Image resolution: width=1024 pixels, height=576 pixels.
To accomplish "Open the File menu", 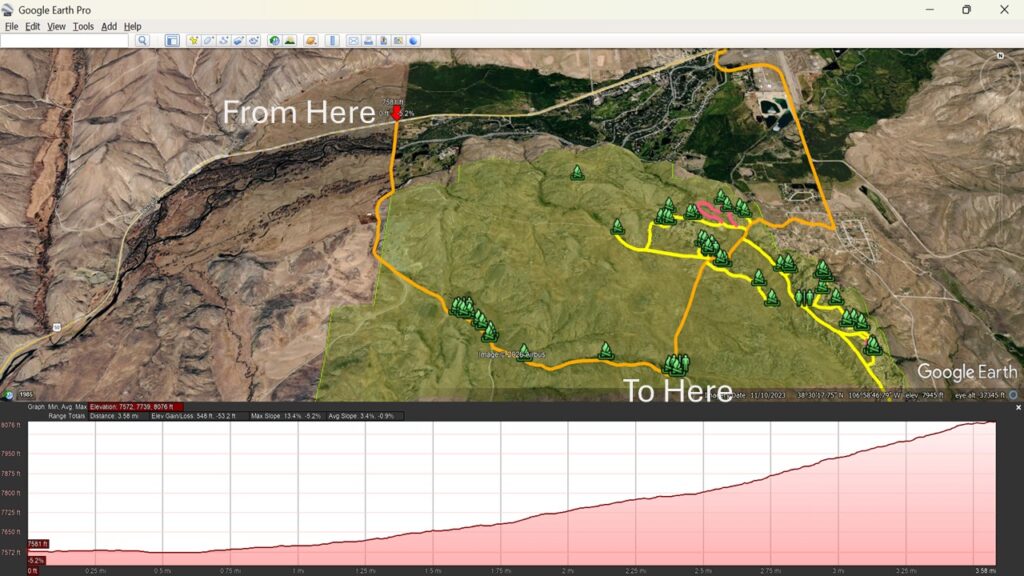I will [x=11, y=27].
